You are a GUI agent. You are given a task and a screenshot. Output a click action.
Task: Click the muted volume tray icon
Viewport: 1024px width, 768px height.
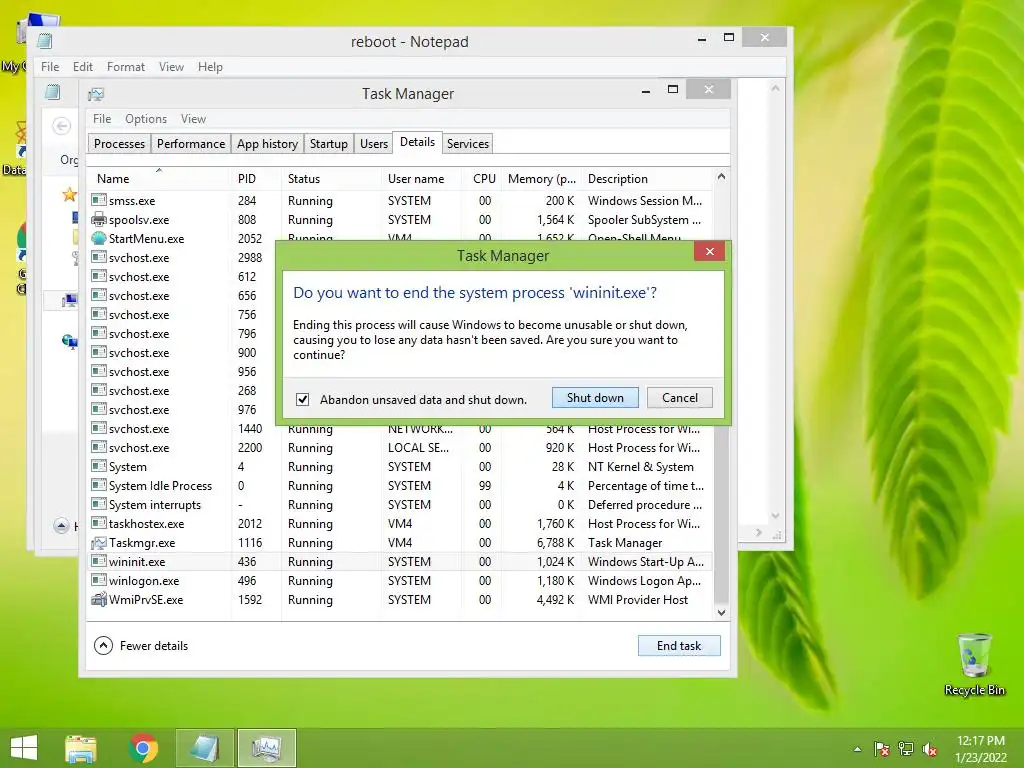pyautogui.click(x=930, y=749)
